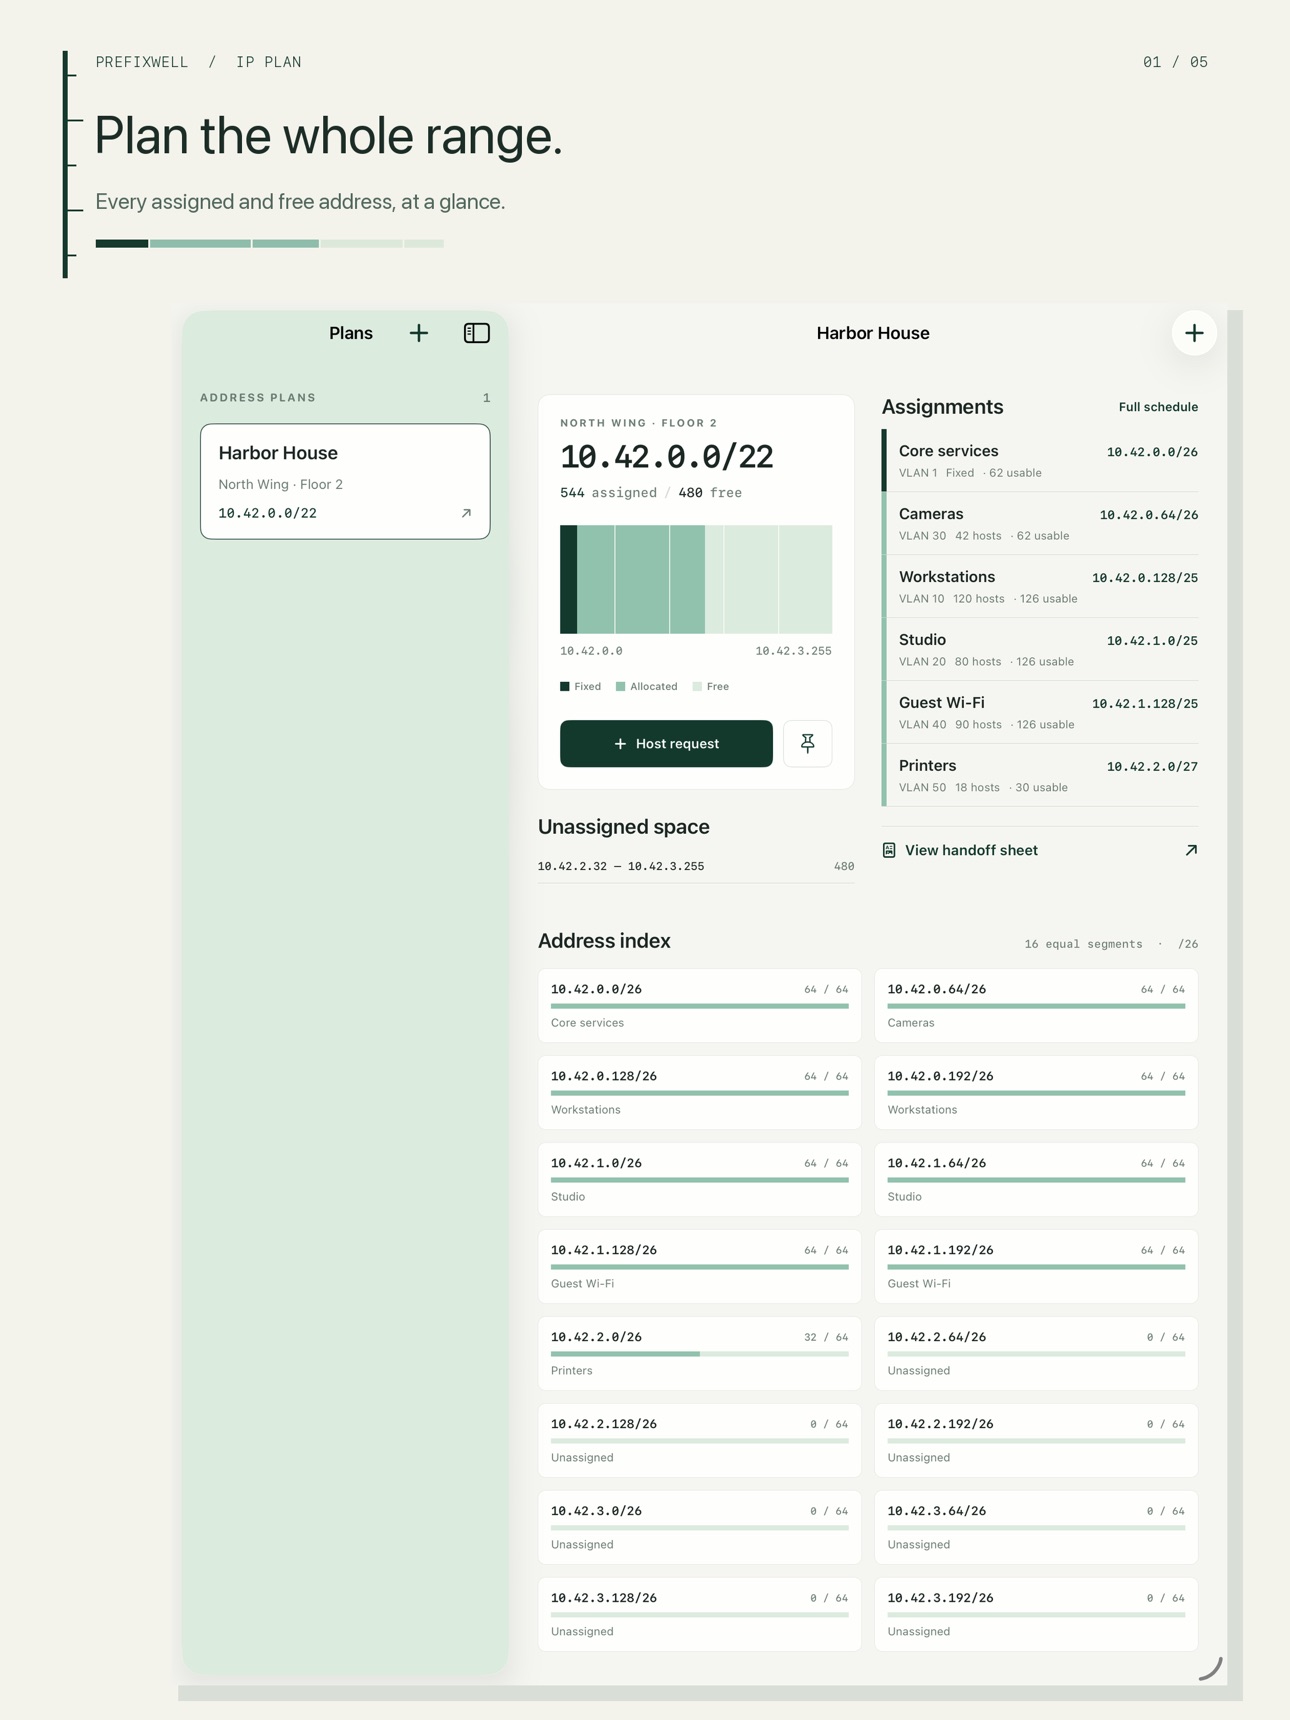Select the Core services assignment row
This screenshot has height=1720, width=1290.
(1040, 460)
